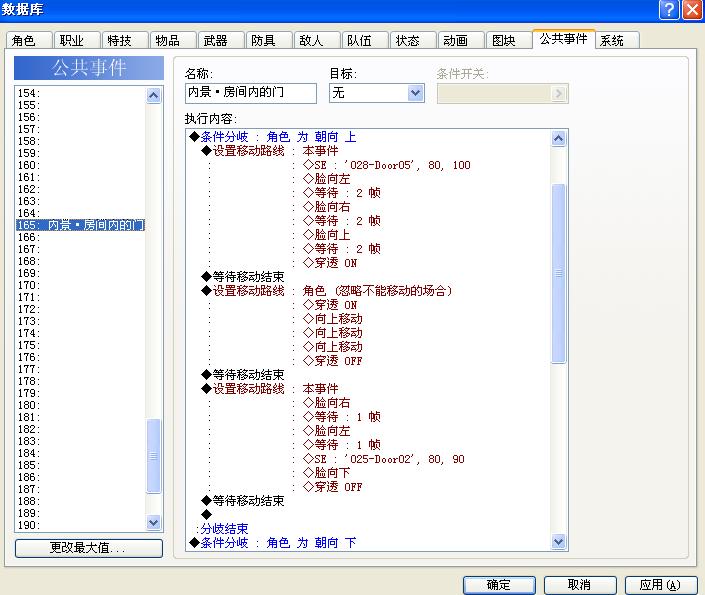The height and width of the screenshot is (595, 705).
Task: Click the 名称 input field
Action: pyautogui.click(x=250, y=93)
